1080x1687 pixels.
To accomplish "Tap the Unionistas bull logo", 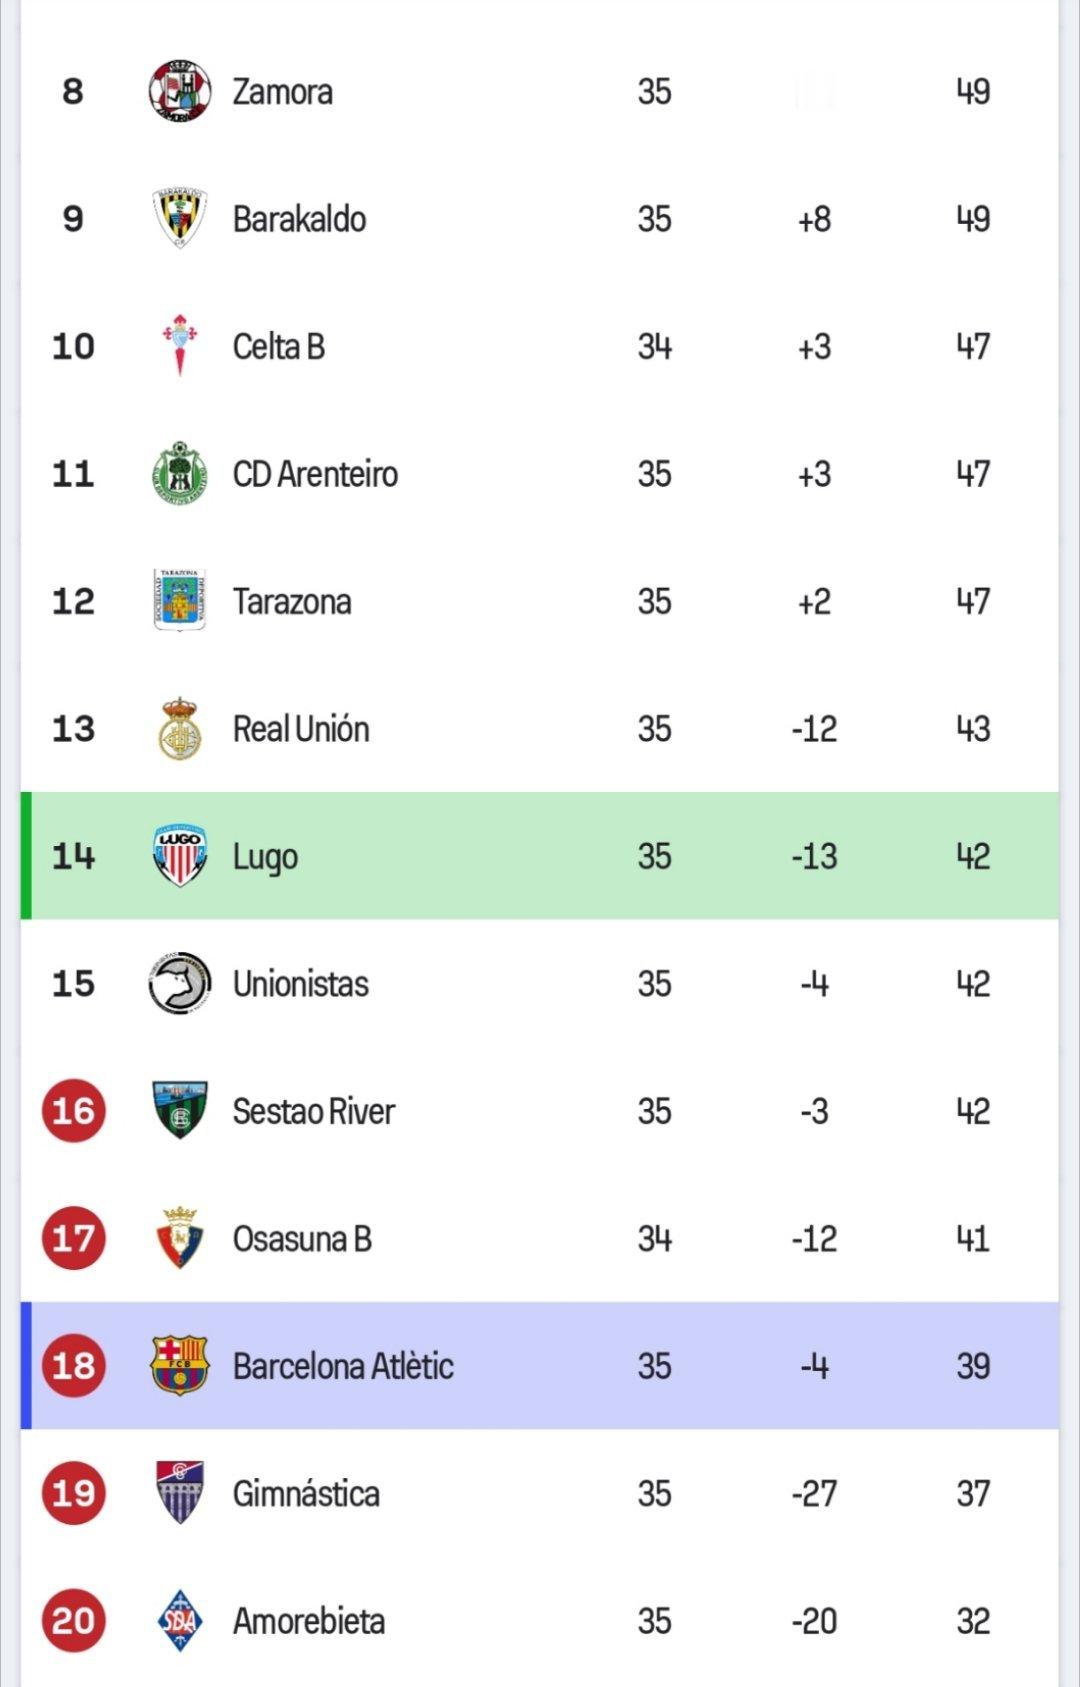I will [179, 983].
